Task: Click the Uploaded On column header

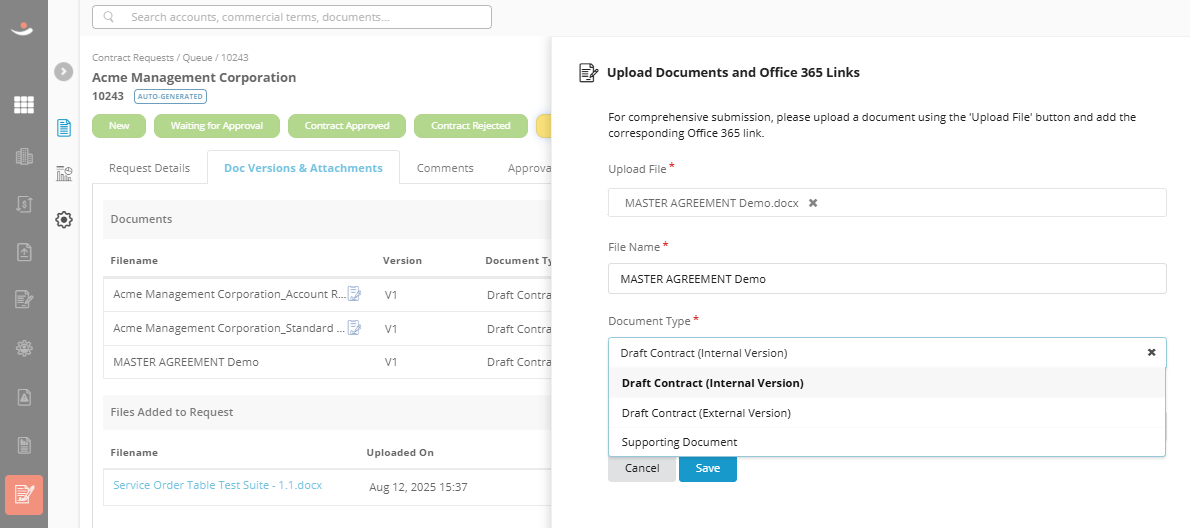Action: pos(400,452)
